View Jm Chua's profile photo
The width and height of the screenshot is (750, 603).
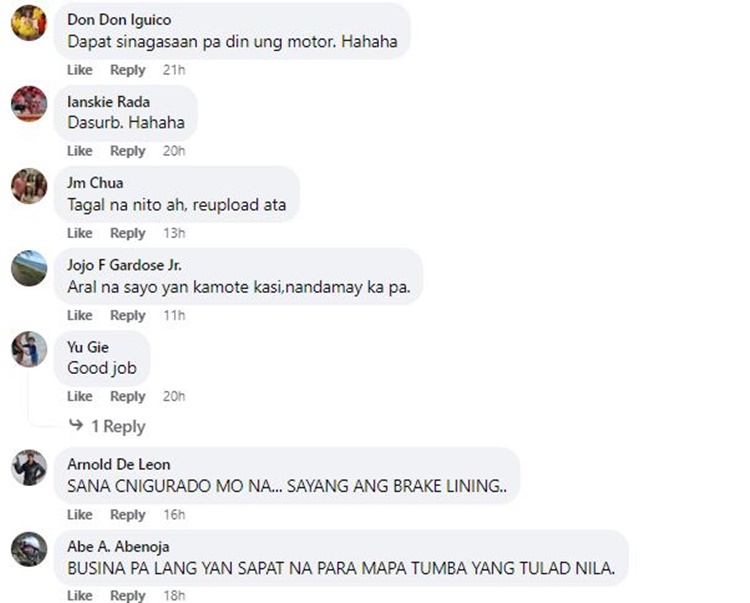29,186
